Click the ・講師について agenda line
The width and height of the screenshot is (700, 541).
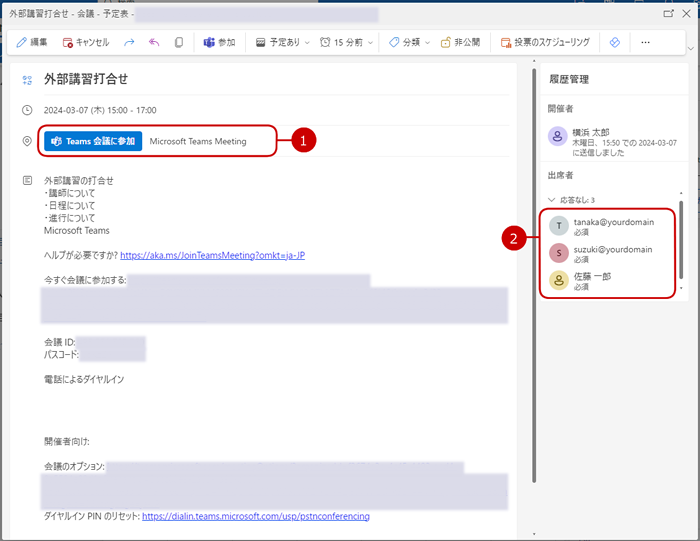click(70, 193)
